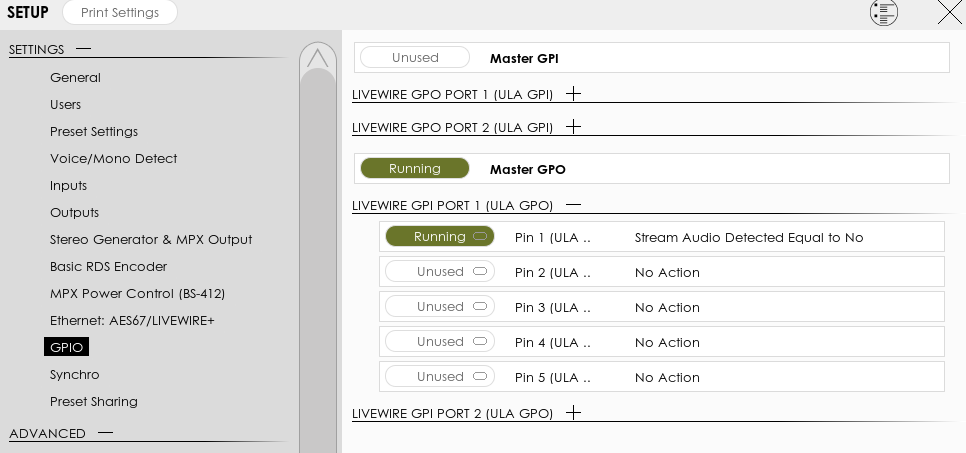966x453 pixels.
Task: Toggle the Pin 4 Unused status pill
Action: coord(440,342)
